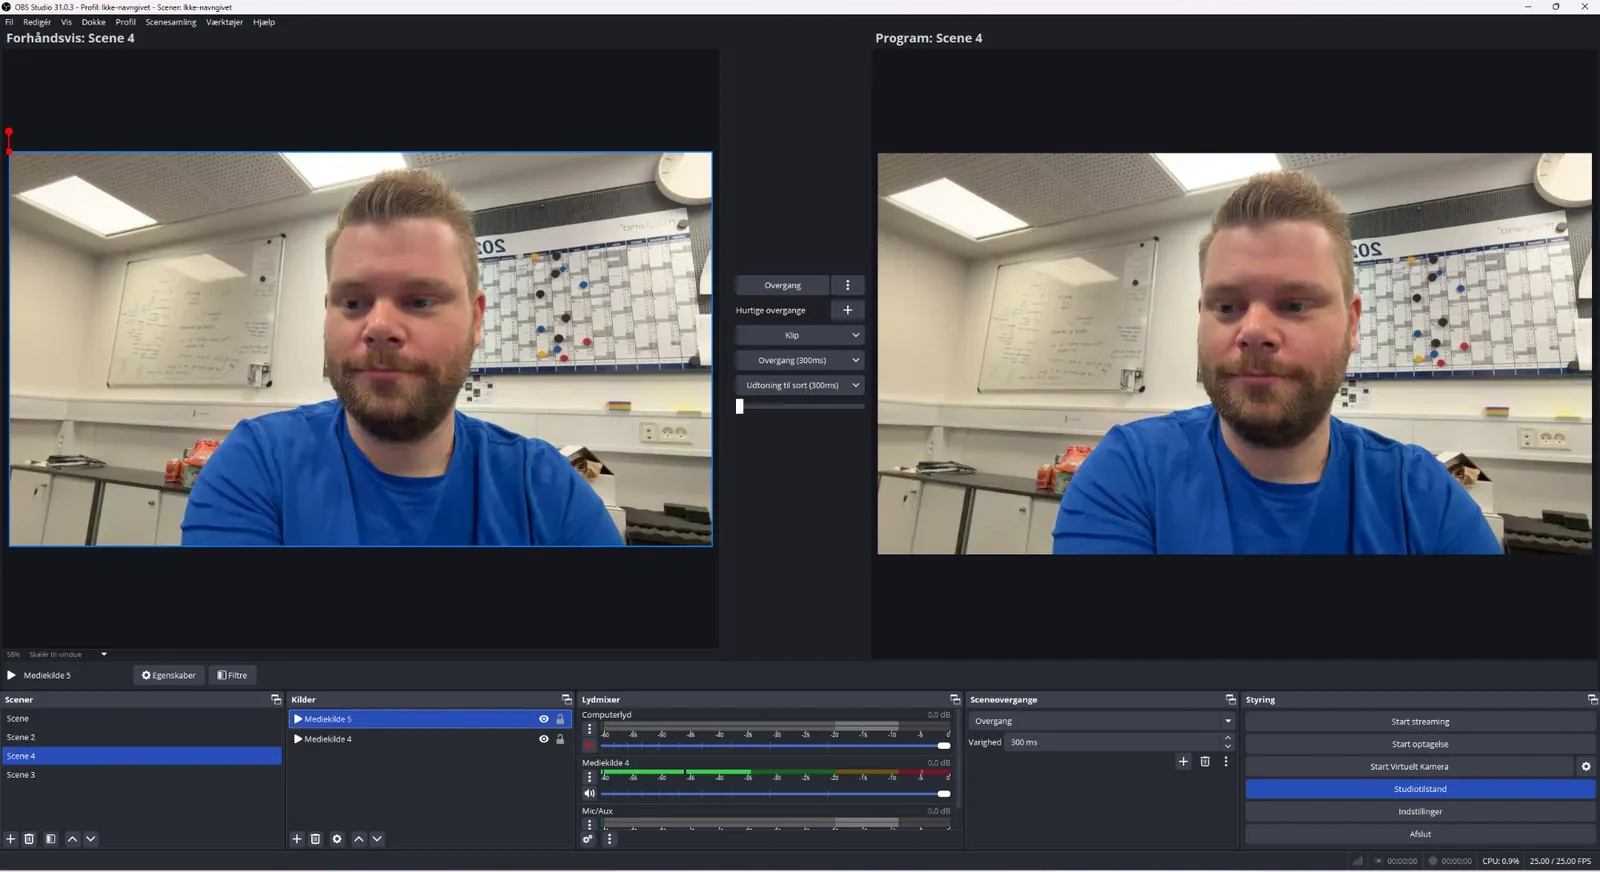
Task: Toggle the lock on Mediekilde 5
Action: (x=560, y=719)
